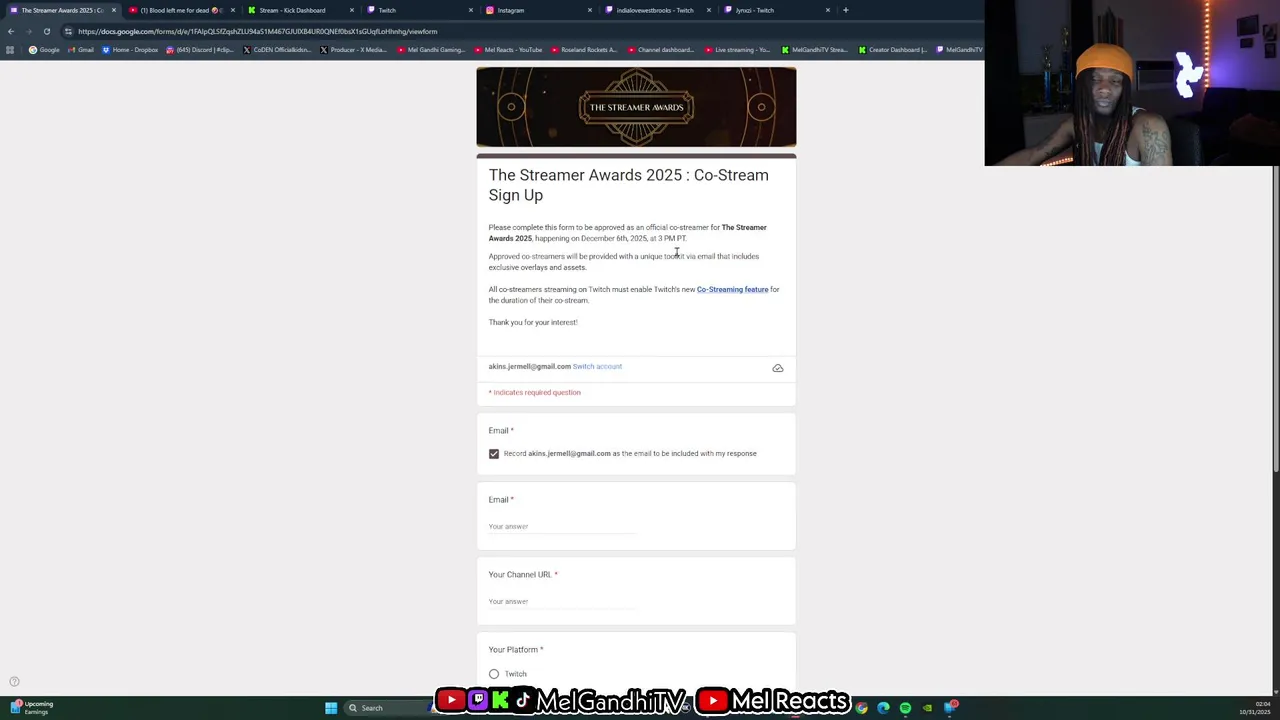1280x720 pixels.
Task: Click The Streamer Awards banner image
Action: 636,107
